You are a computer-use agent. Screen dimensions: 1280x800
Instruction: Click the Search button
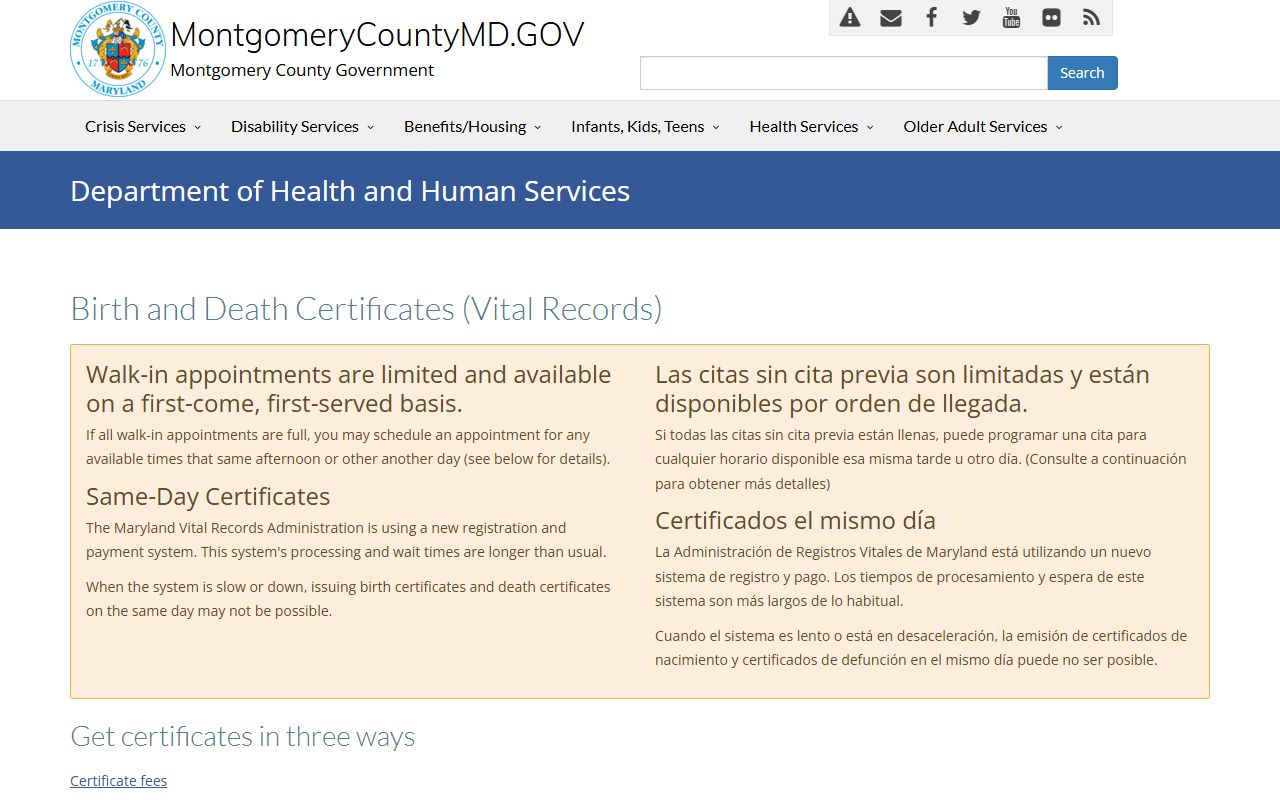click(x=1082, y=73)
